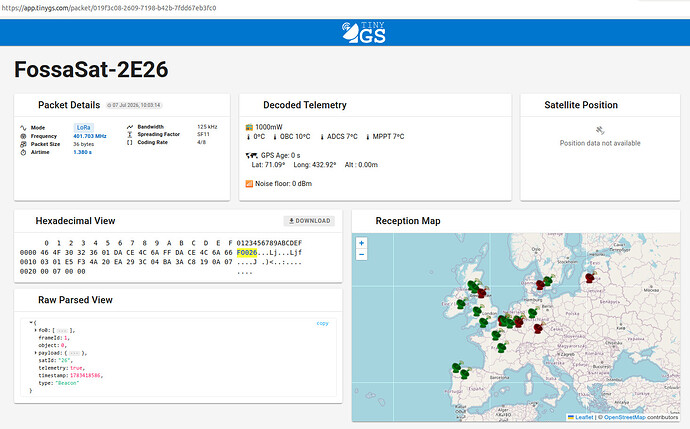Select the red station marker near Latvia
Image resolution: width=690 pixels, height=429 pixels.
(x=590, y=278)
